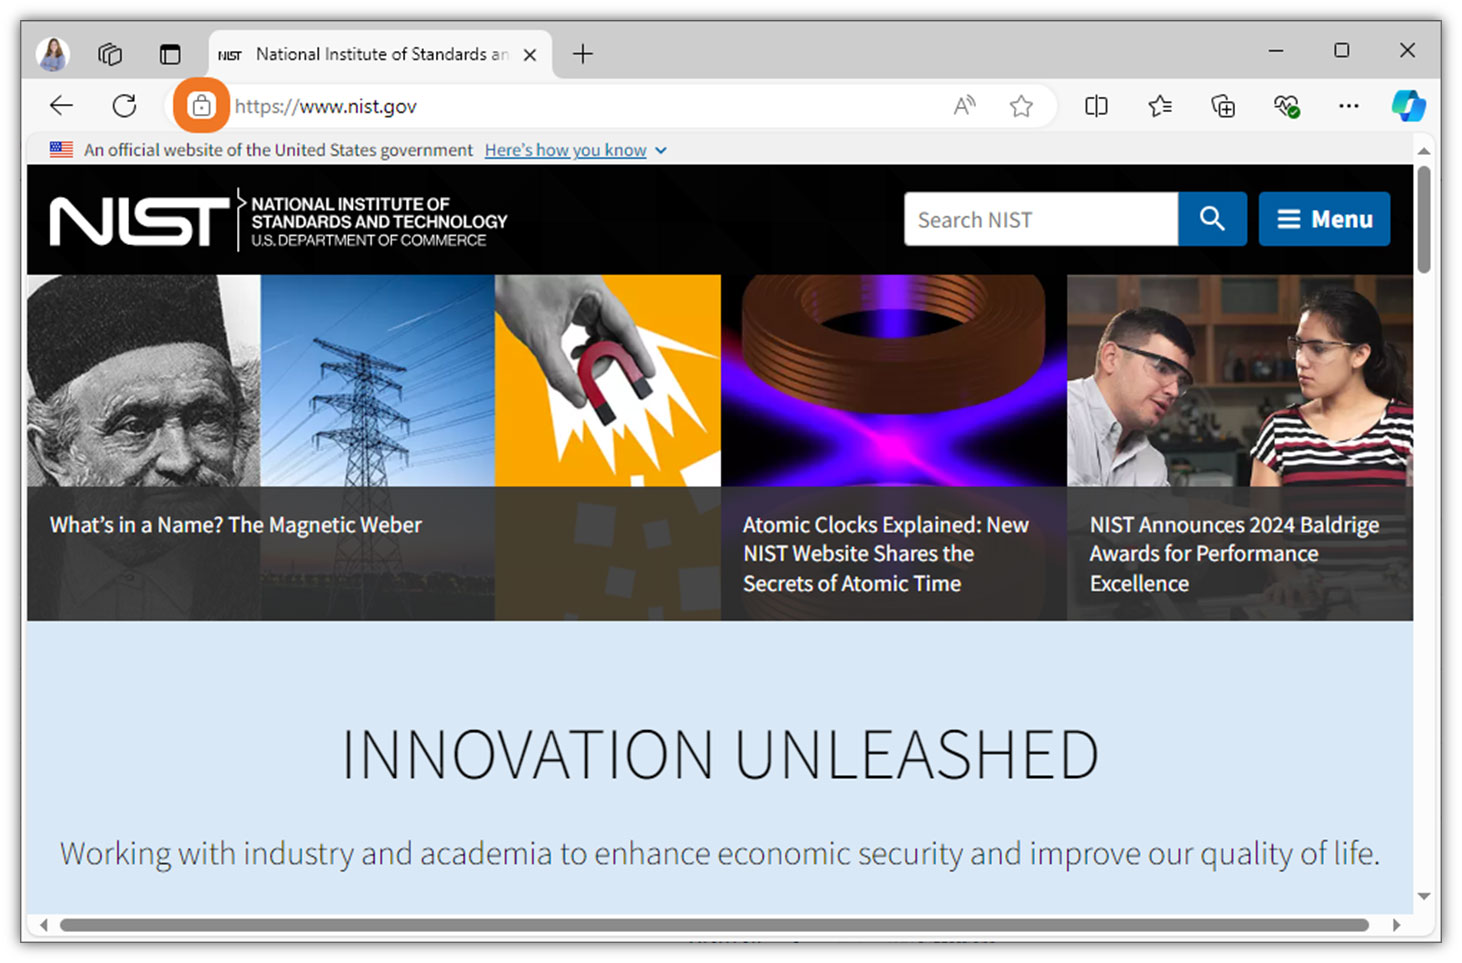Open Collections icon in toolbar

(x=1222, y=106)
